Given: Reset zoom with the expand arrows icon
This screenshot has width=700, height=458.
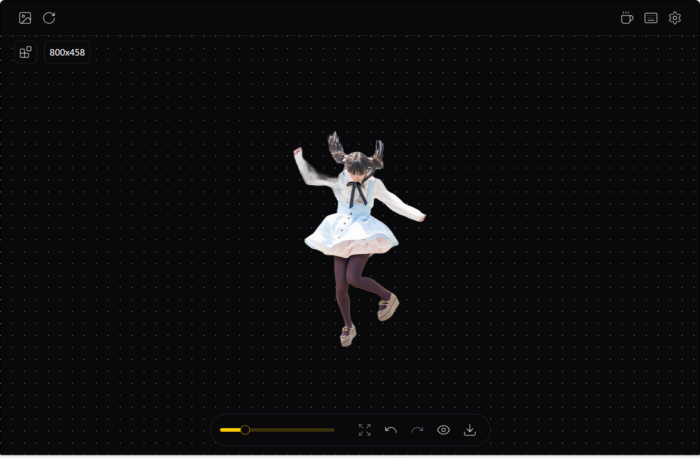Looking at the screenshot, I should [365, 430].
